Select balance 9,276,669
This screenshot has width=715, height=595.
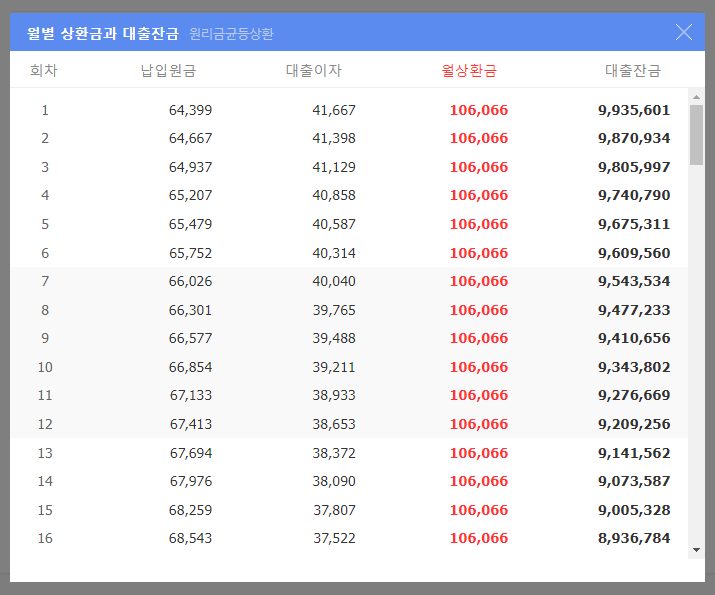pyautogui.click(x=634, y=395)
